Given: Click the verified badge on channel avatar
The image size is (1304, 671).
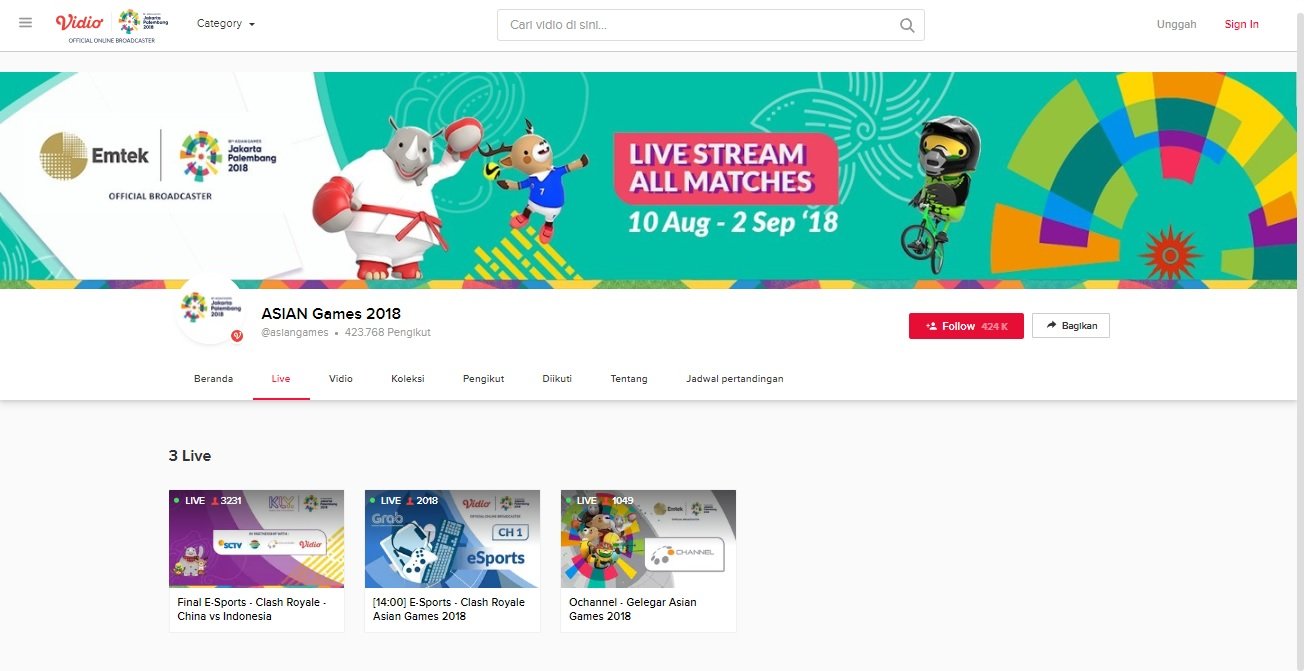Looking at the screenshot, I should coord(237,336).
